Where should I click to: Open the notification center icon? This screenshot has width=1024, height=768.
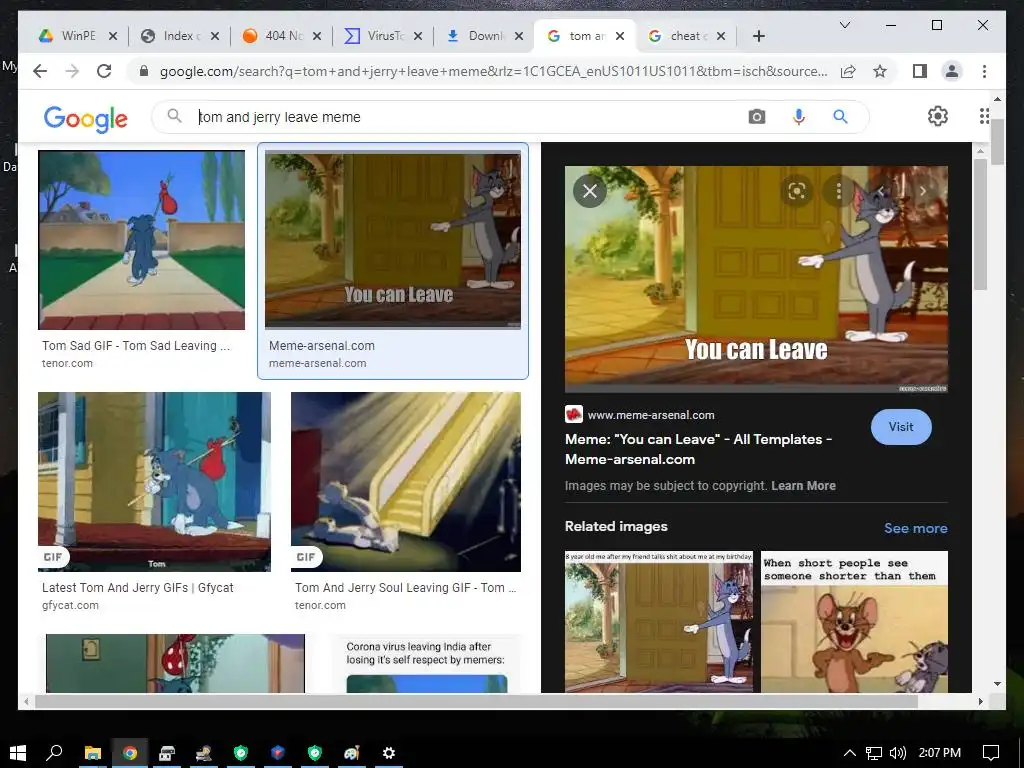click(x=991, y=753)
